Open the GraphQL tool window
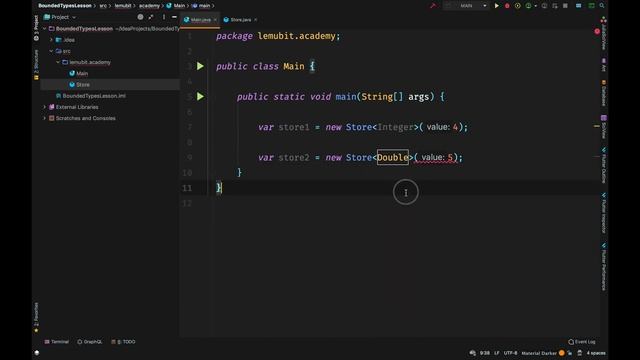 tap(90, 342)
